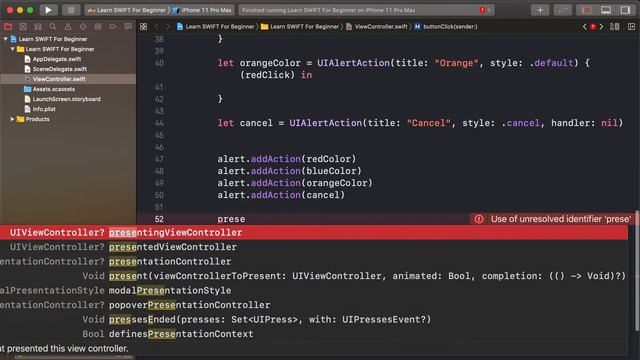Choose present(viewControllerToPresent:) completion suggestion
Screen dimensions: 640x360
[x=313, y=276]
